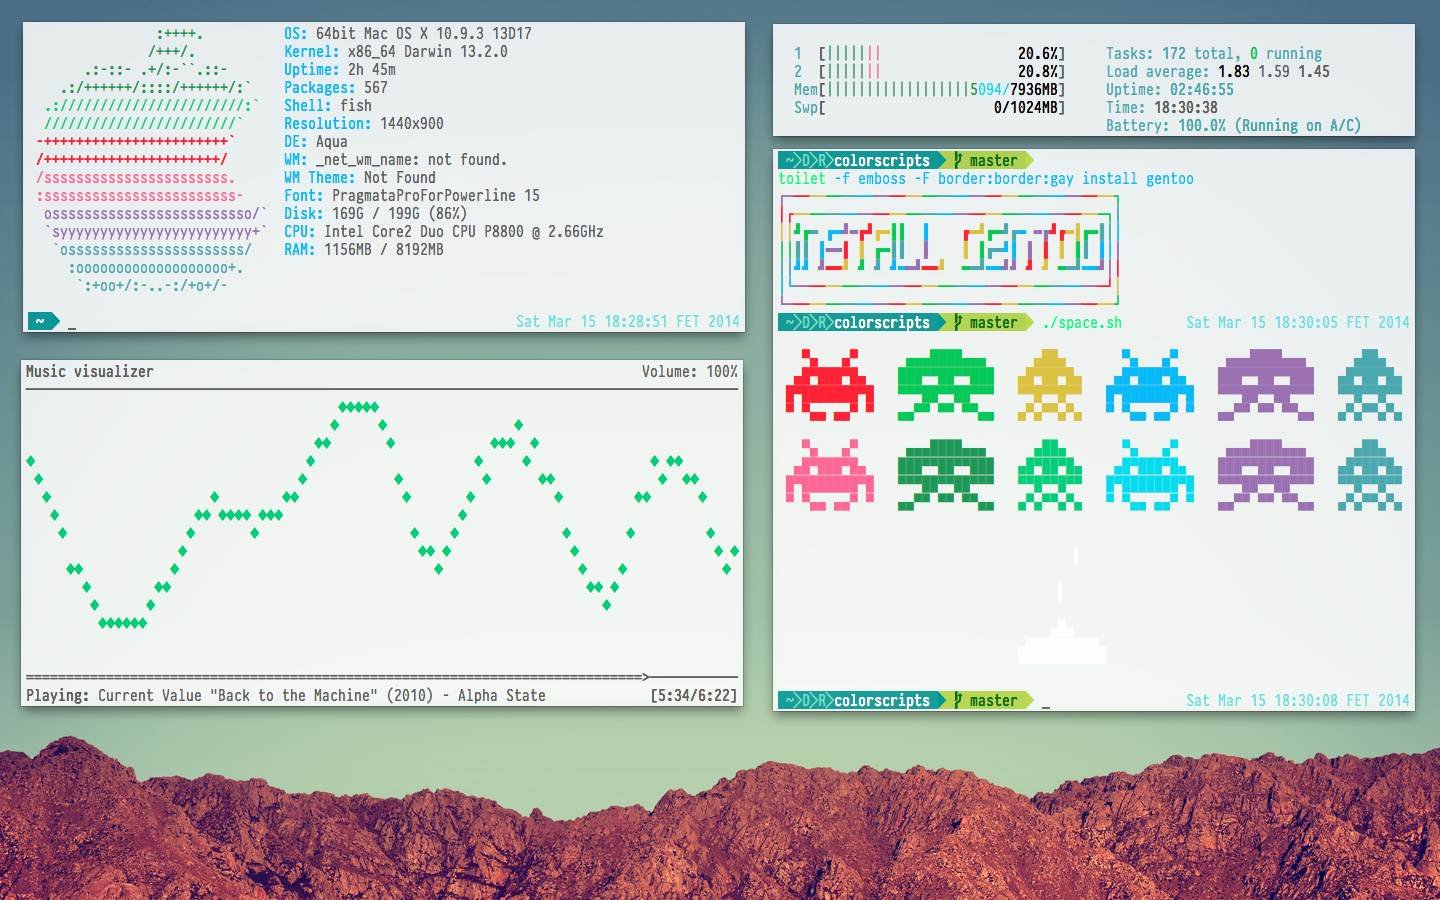The height and width of the screenshot is (900, 1440).
Task: Click the teal tilde prompt badge in the system info terminal
Action: point(43,321)
